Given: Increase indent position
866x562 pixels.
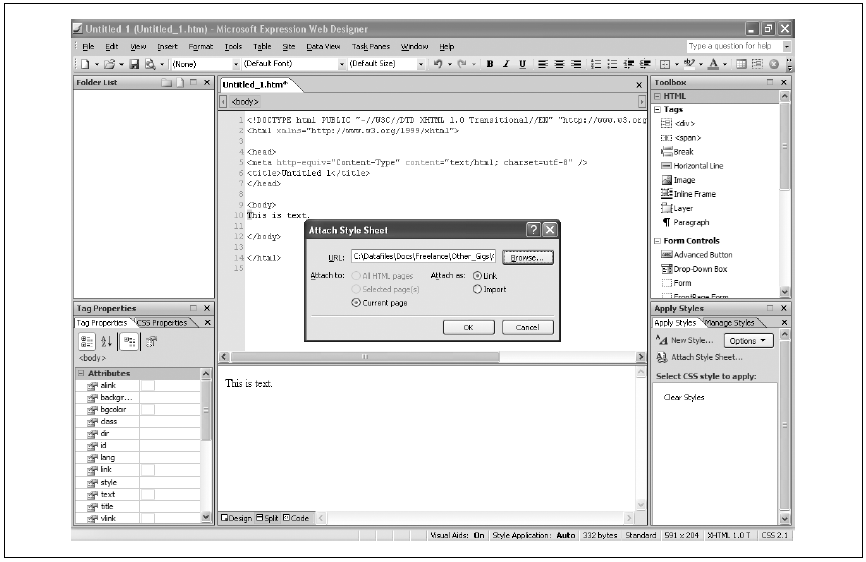Looking at the screenshot, I should 645,64.
